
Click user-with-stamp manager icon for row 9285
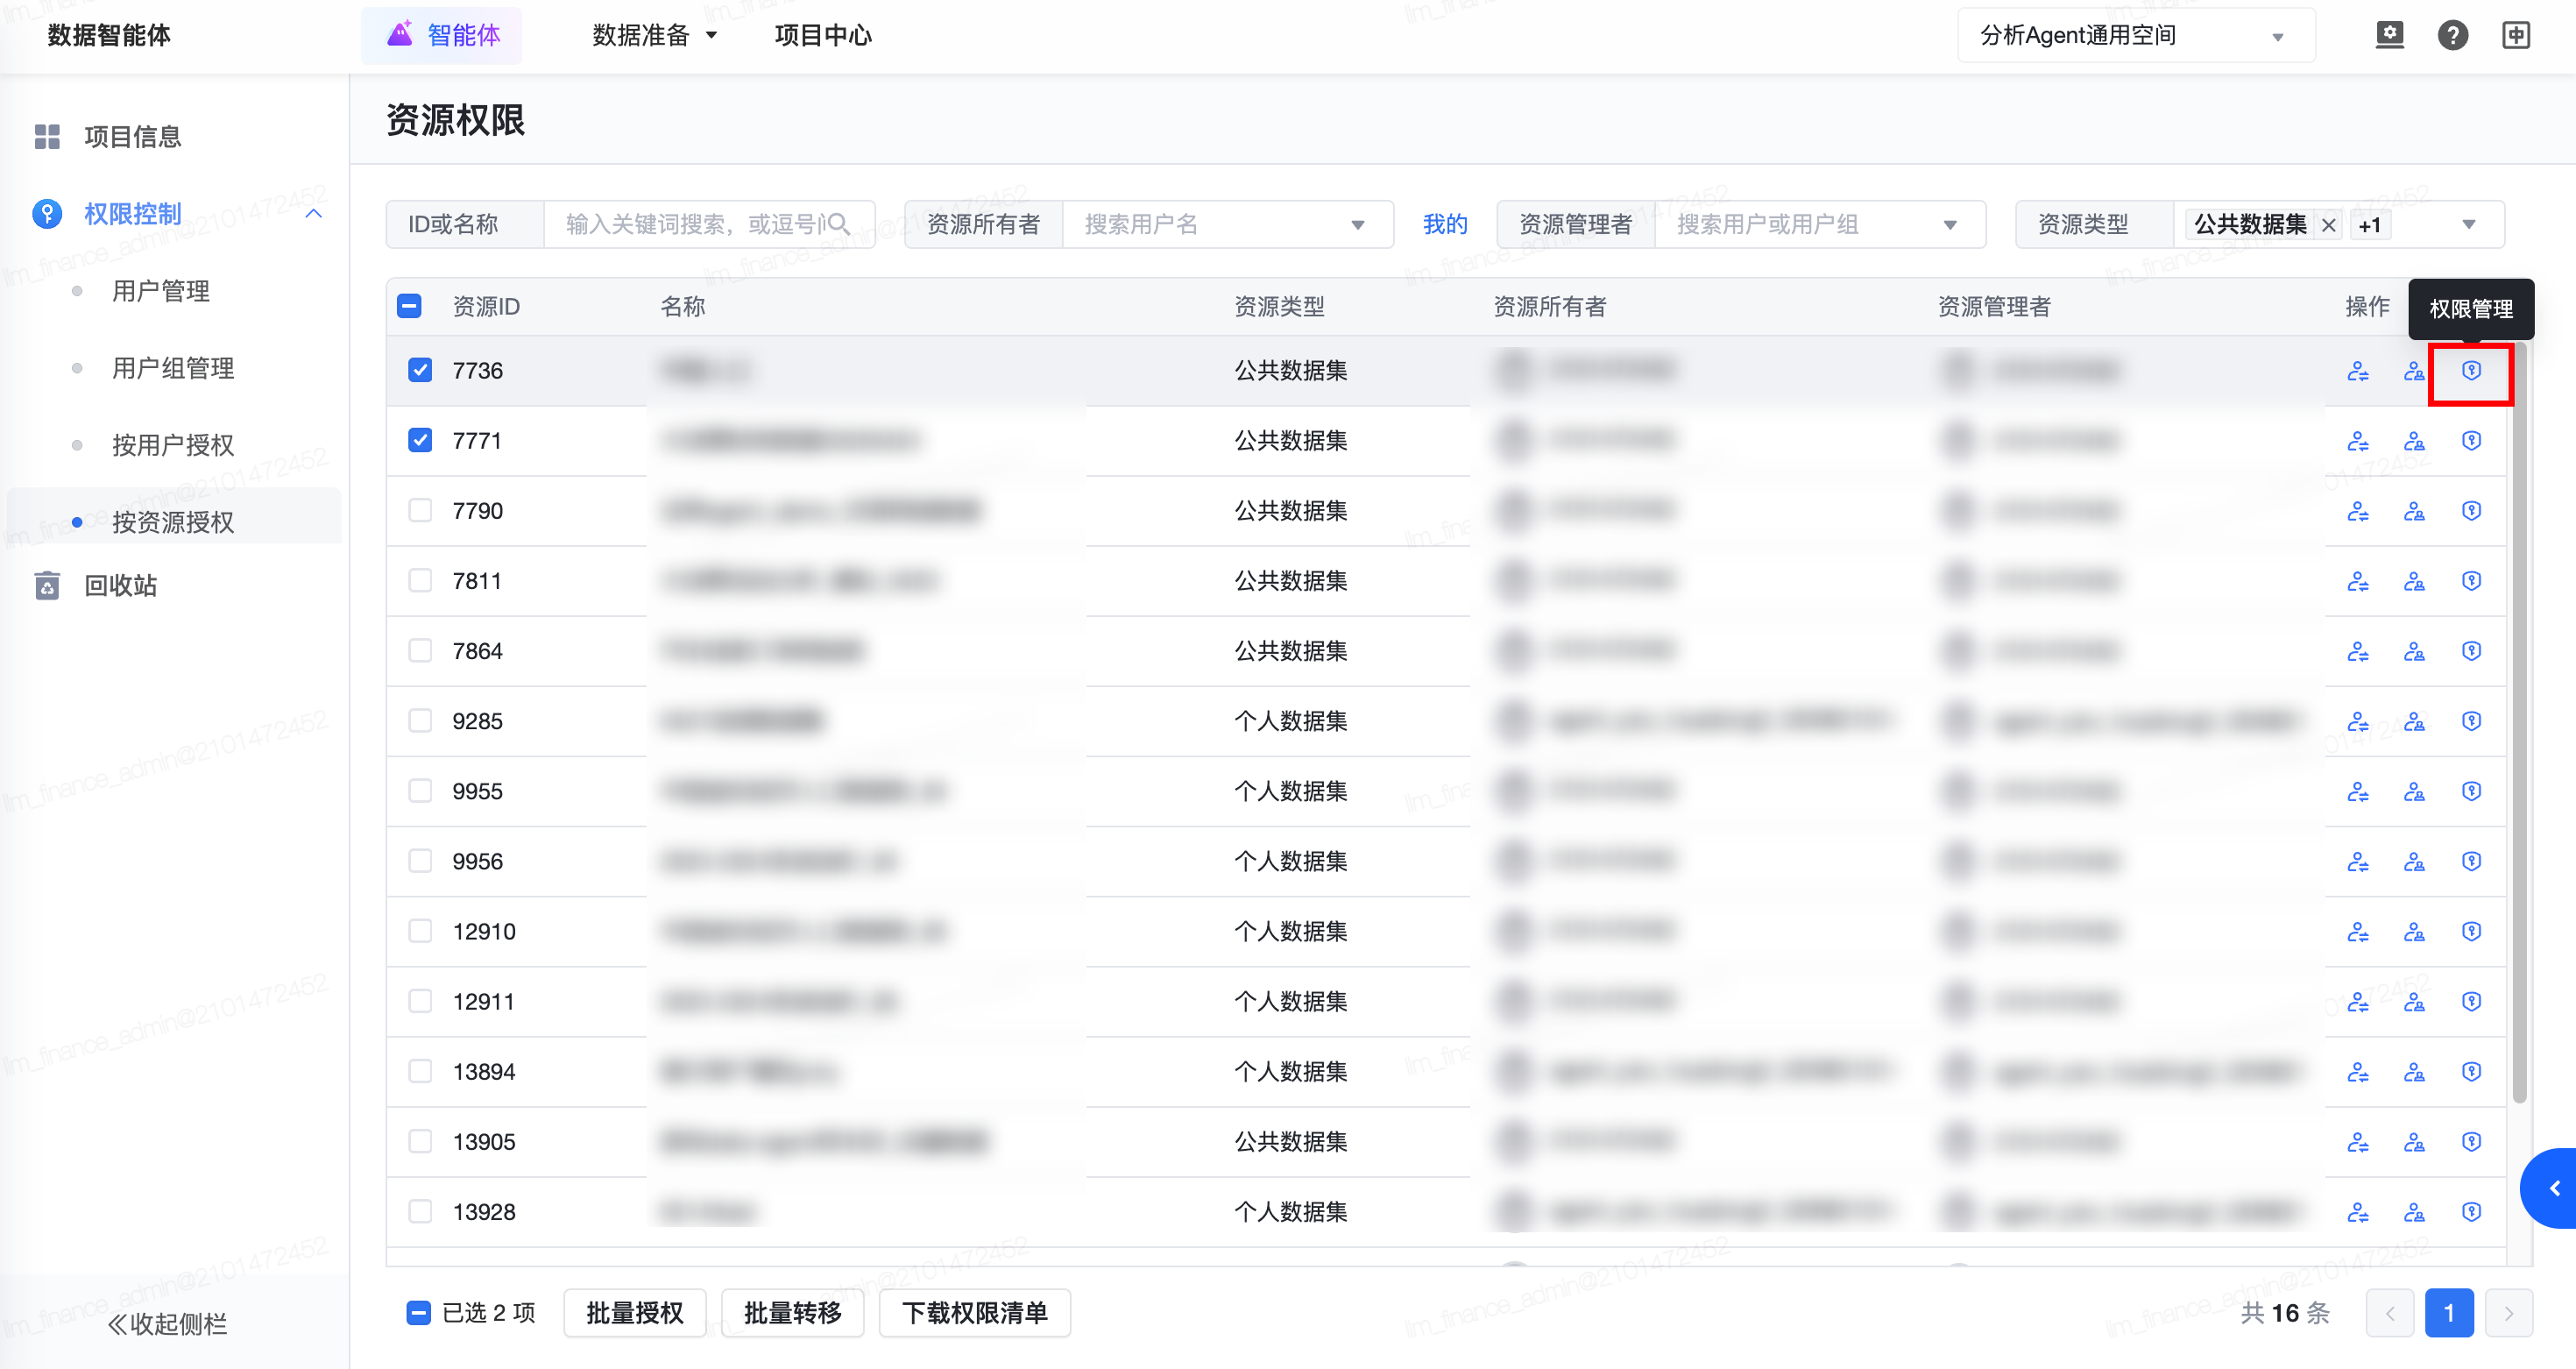point(2414,721)
